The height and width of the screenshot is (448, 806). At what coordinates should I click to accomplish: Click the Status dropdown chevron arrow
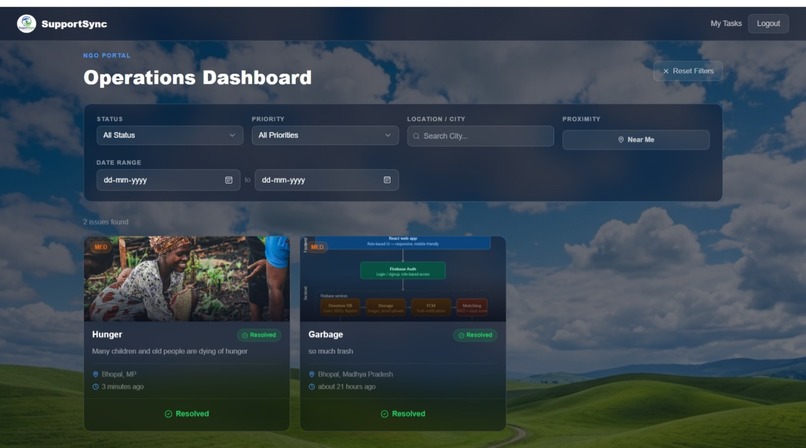coord(232,135)
